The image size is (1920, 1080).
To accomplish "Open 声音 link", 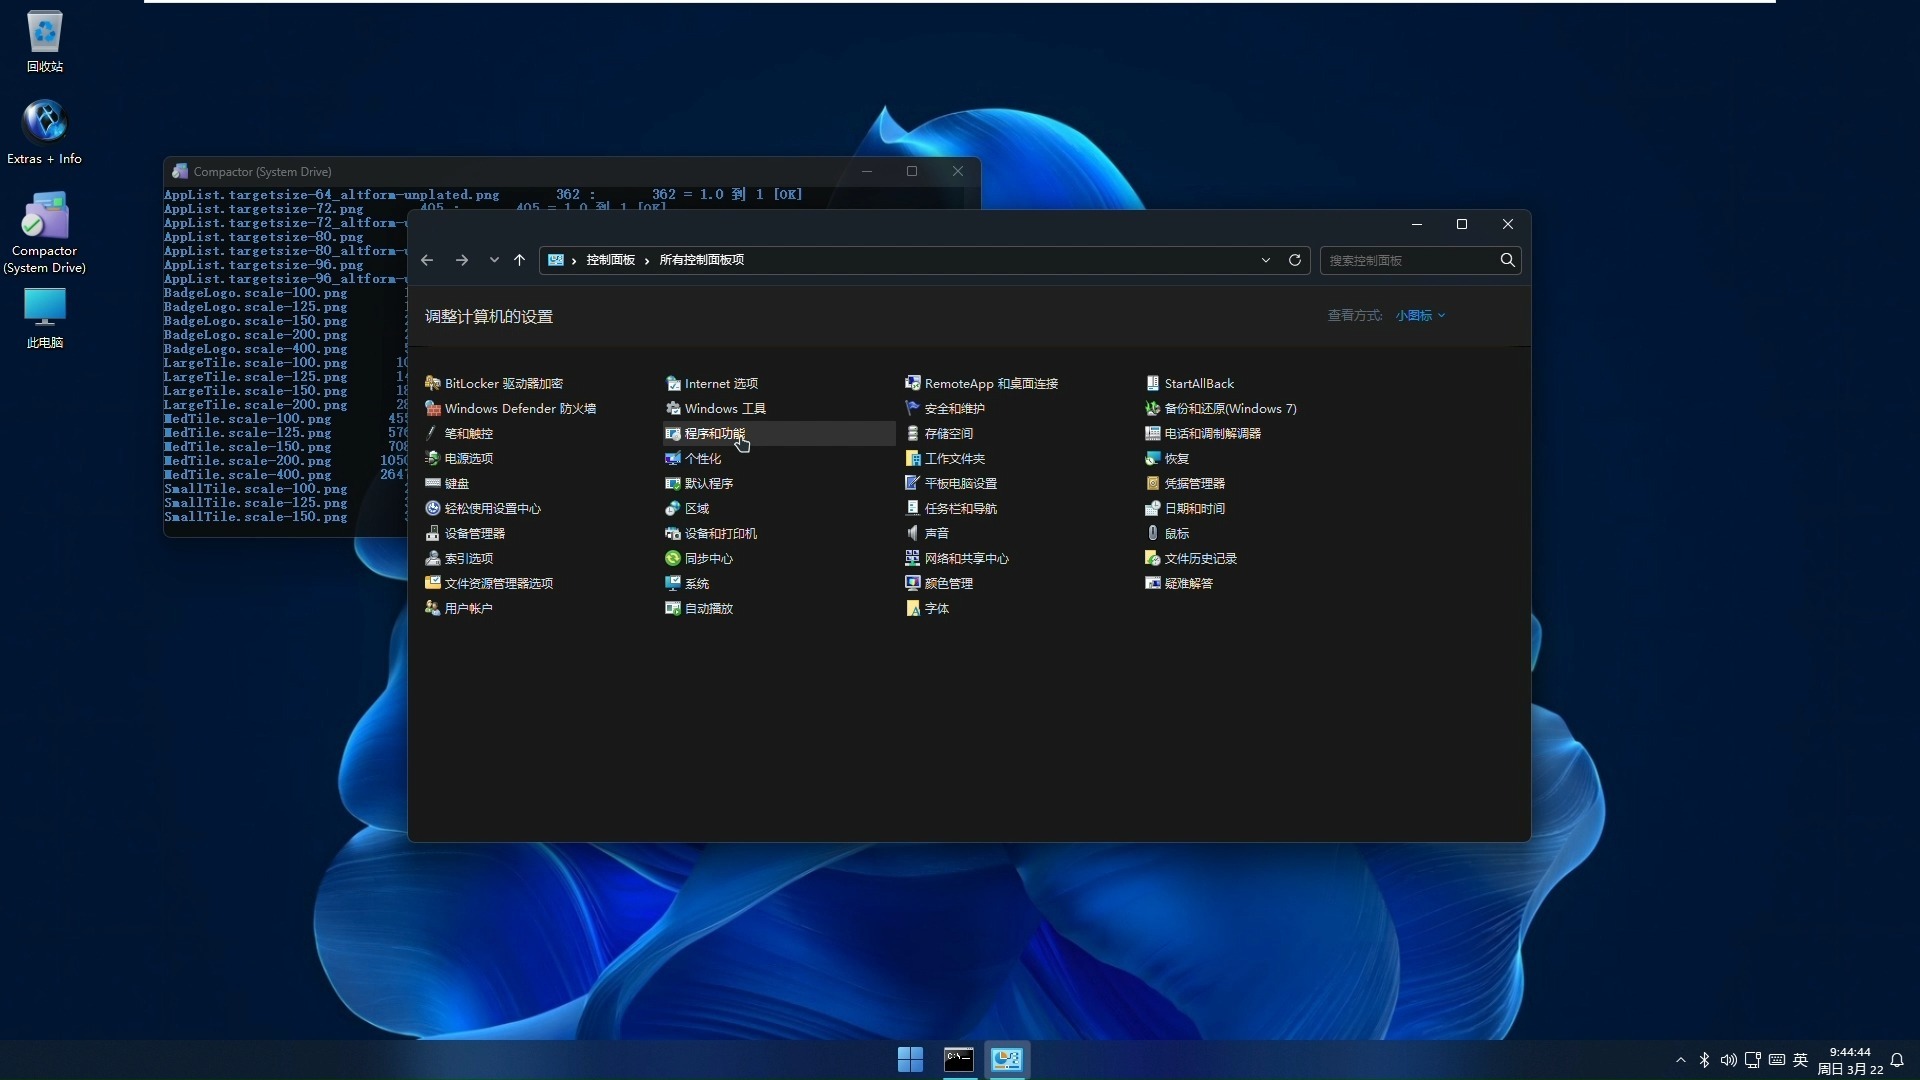I will [x=937, y=534].
